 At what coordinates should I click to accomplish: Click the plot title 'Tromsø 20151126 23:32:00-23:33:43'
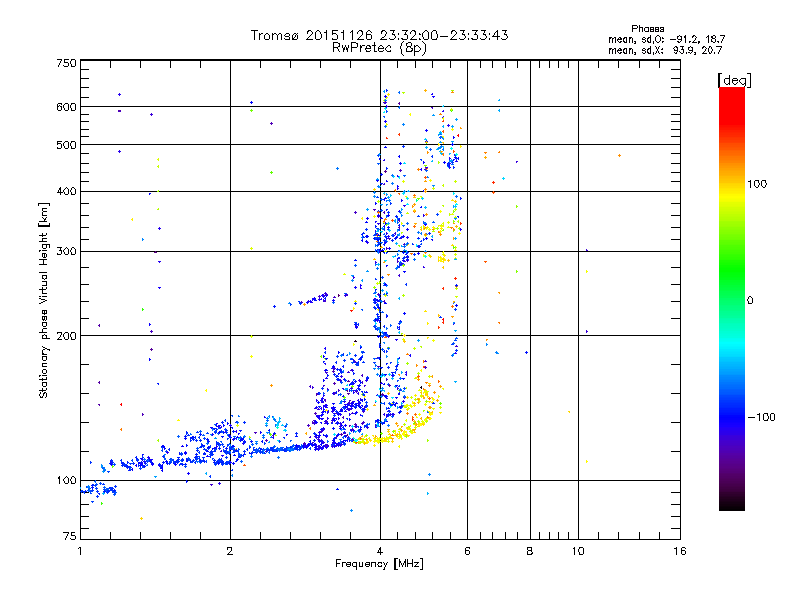click(x=379, y=35)
